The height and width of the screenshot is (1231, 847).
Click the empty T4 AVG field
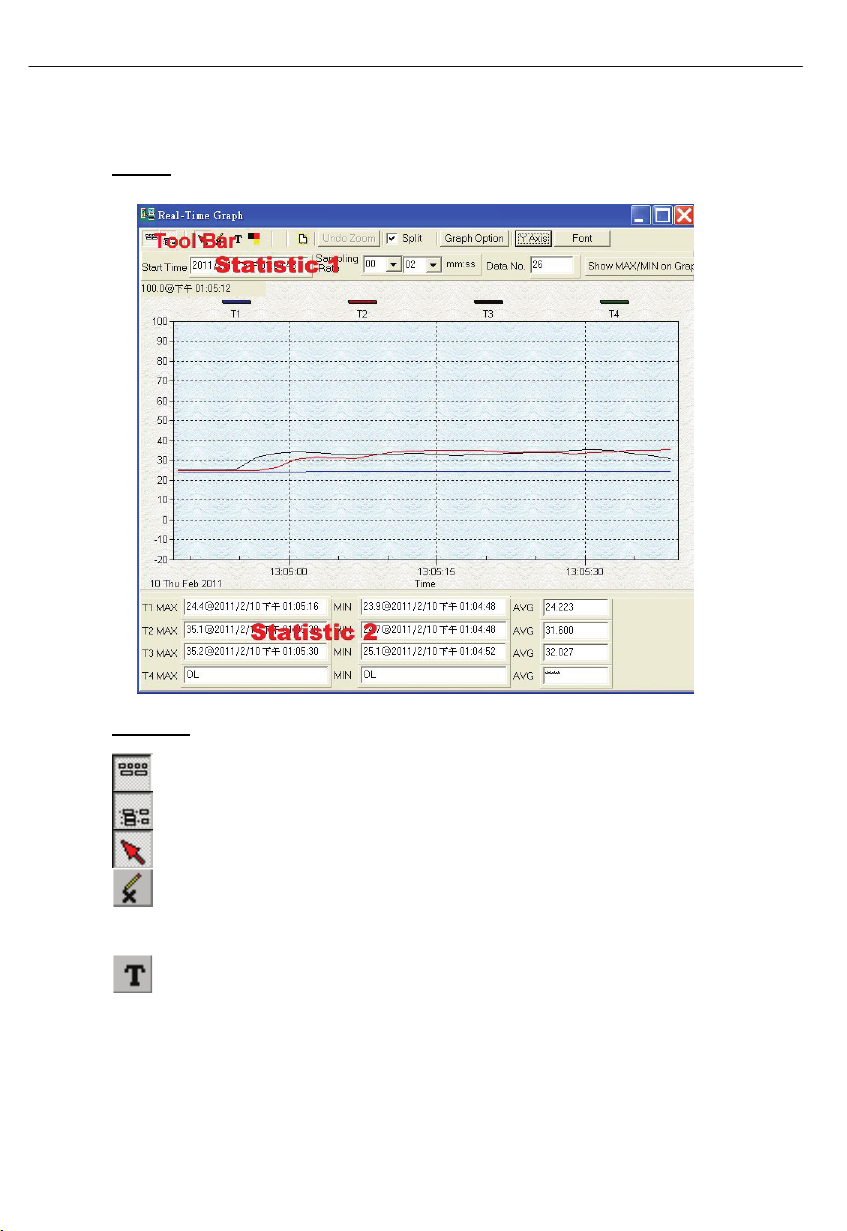[576, 675]
